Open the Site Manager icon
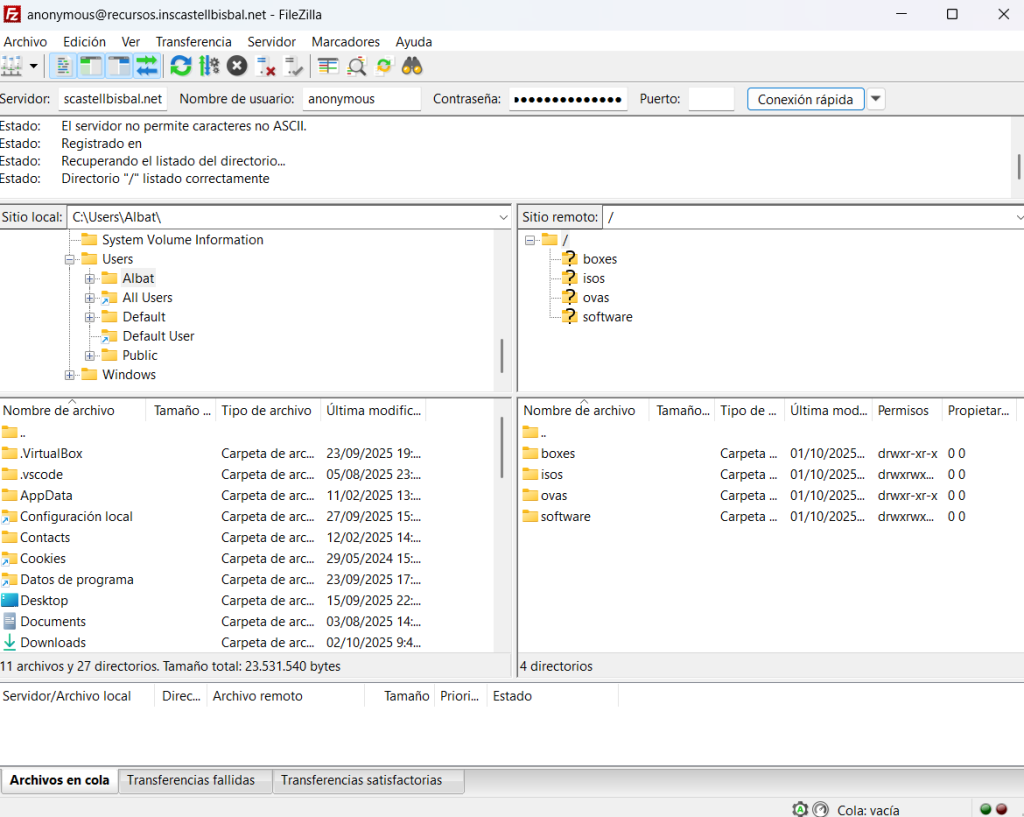The image size is (1024, 817). tap(12, 66)
